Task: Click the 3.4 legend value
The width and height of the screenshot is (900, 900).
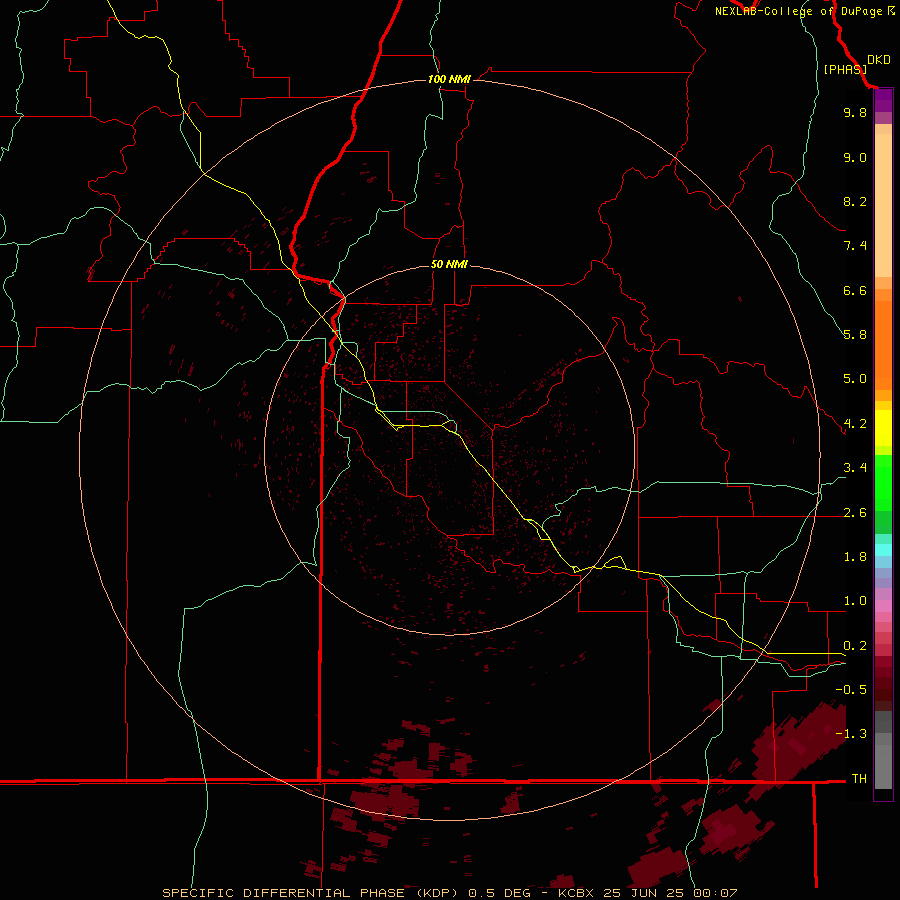Action: (x=855, y=468)
